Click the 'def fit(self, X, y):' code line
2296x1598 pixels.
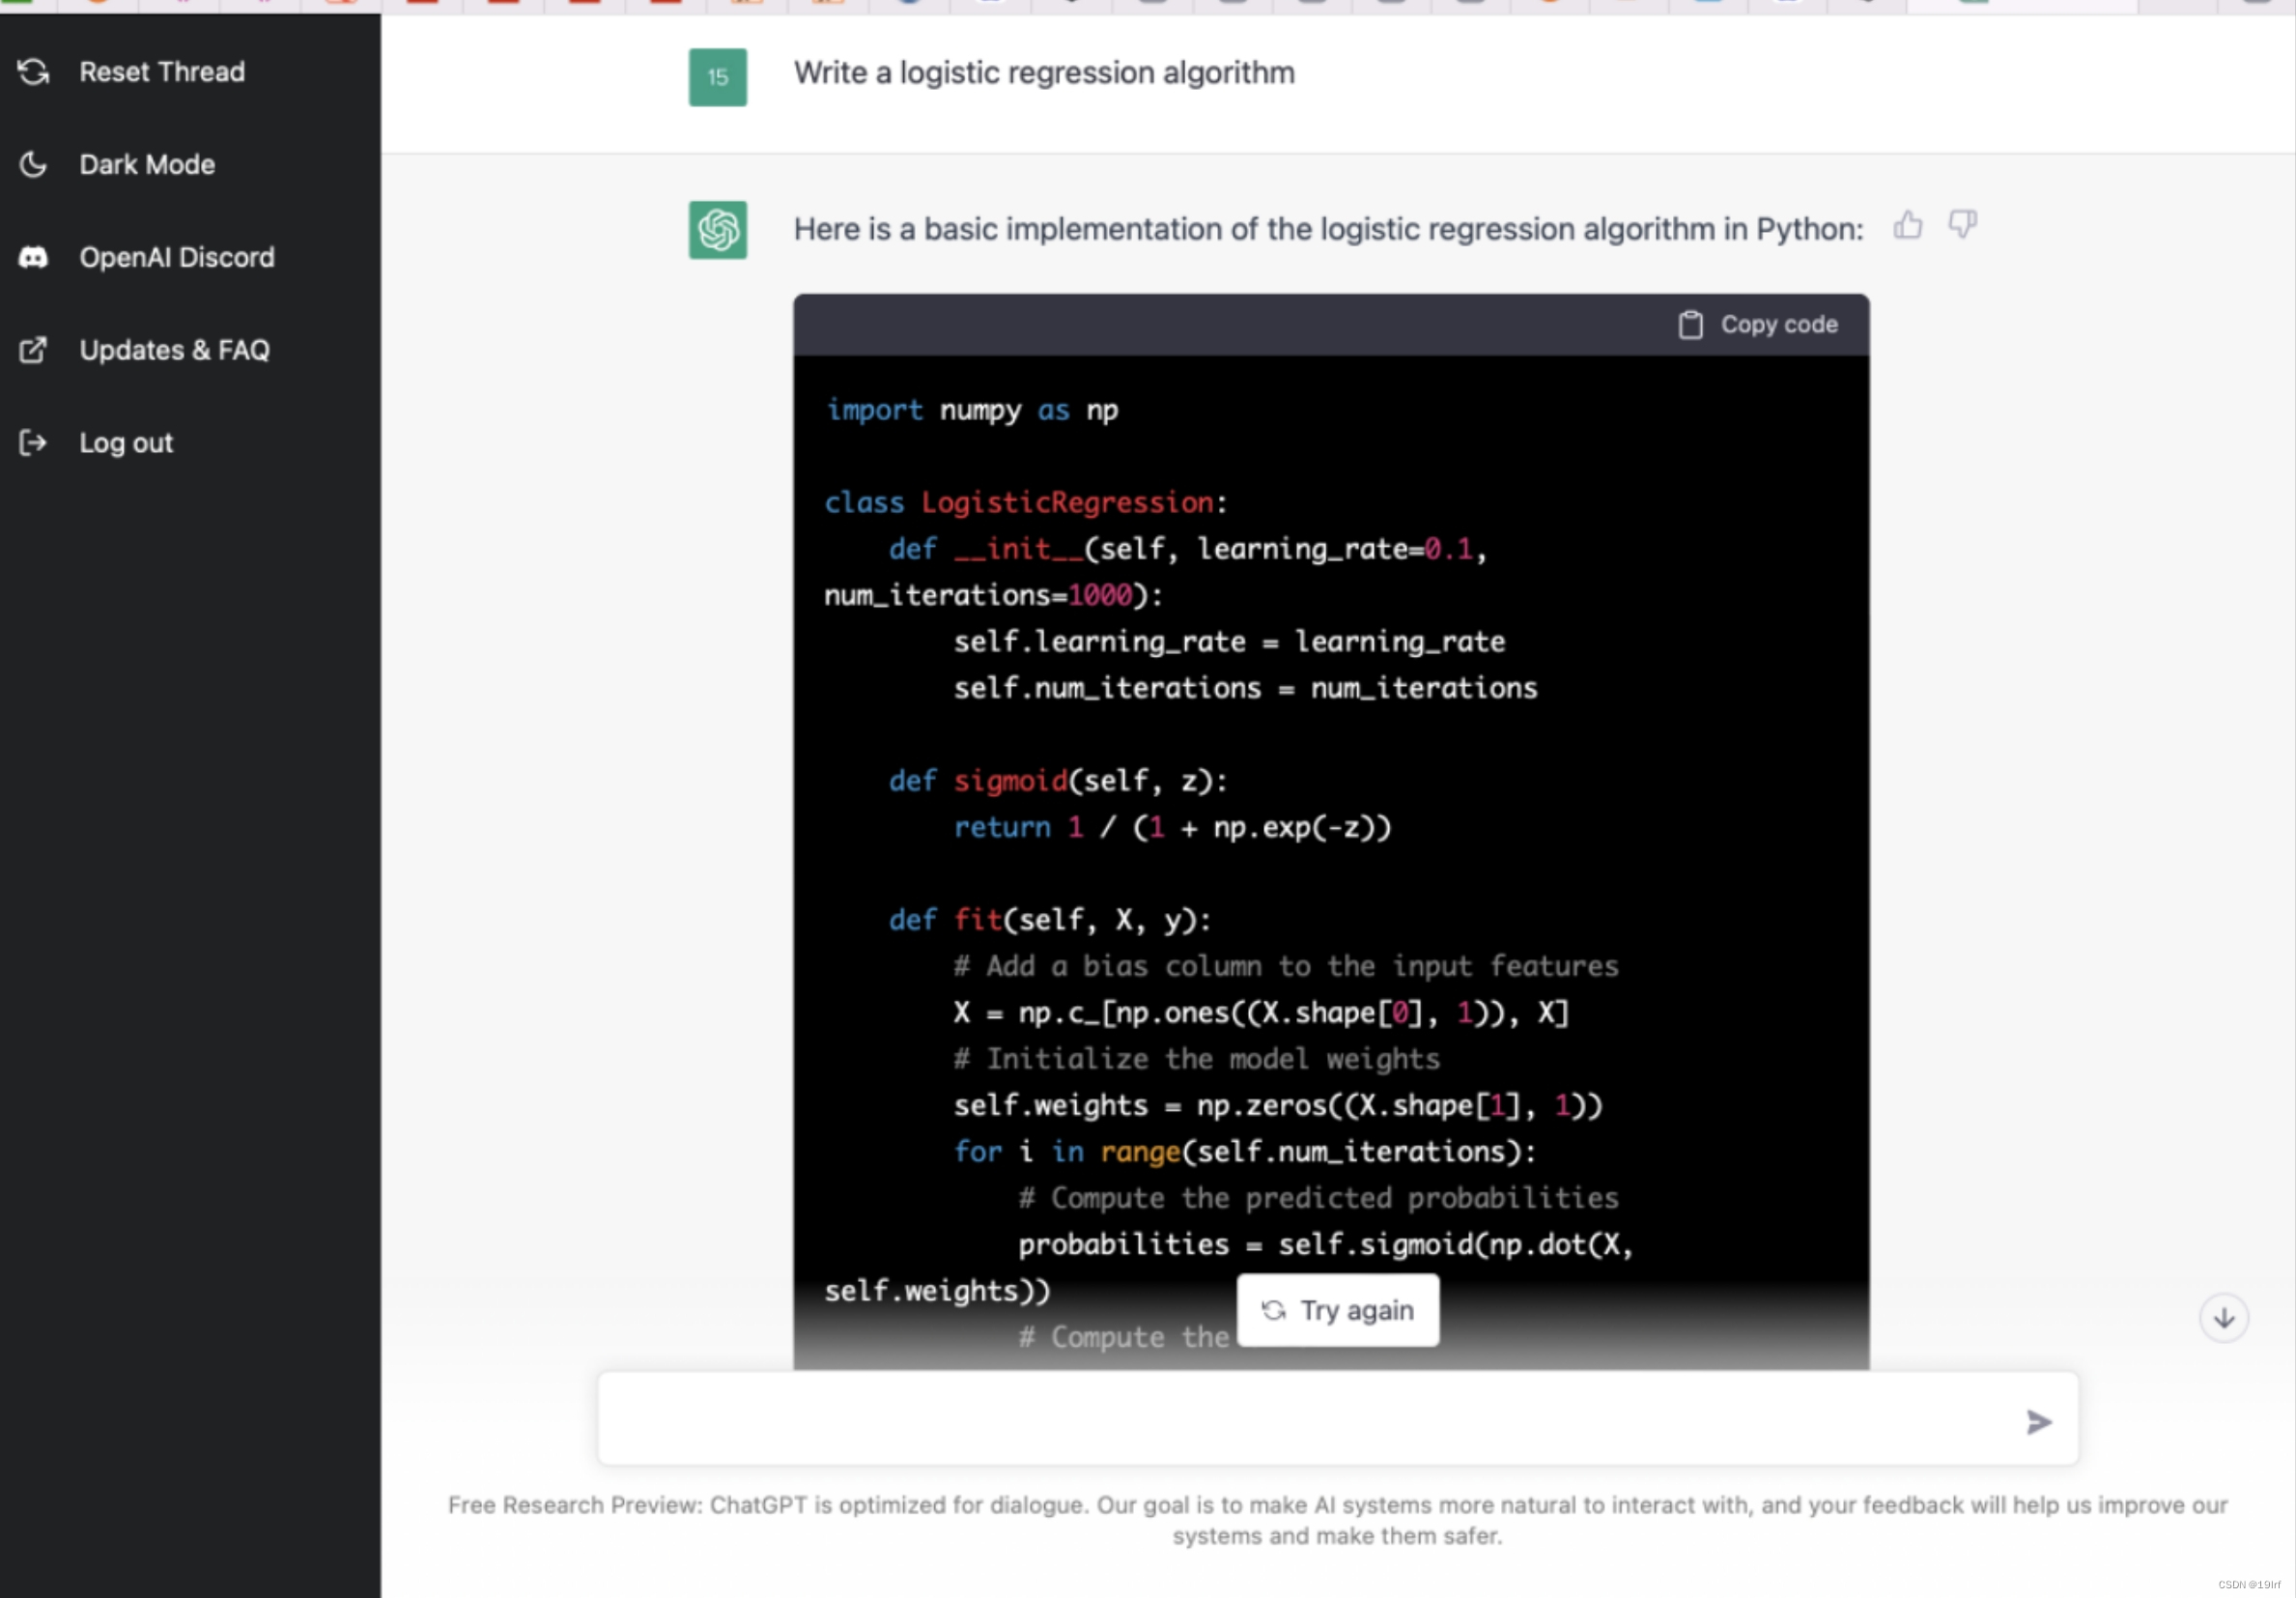point(1050,920)
